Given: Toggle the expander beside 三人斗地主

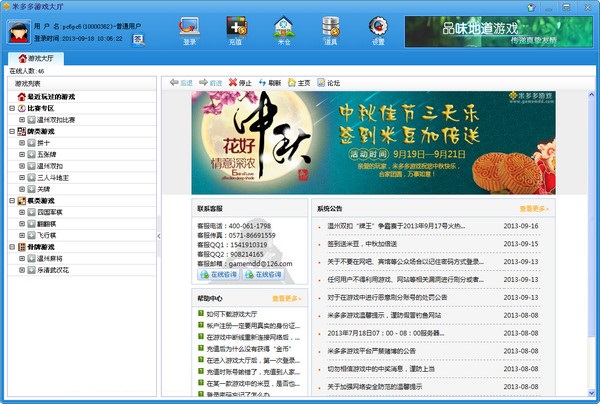Looking at the screenshot, I should point(22,178).
